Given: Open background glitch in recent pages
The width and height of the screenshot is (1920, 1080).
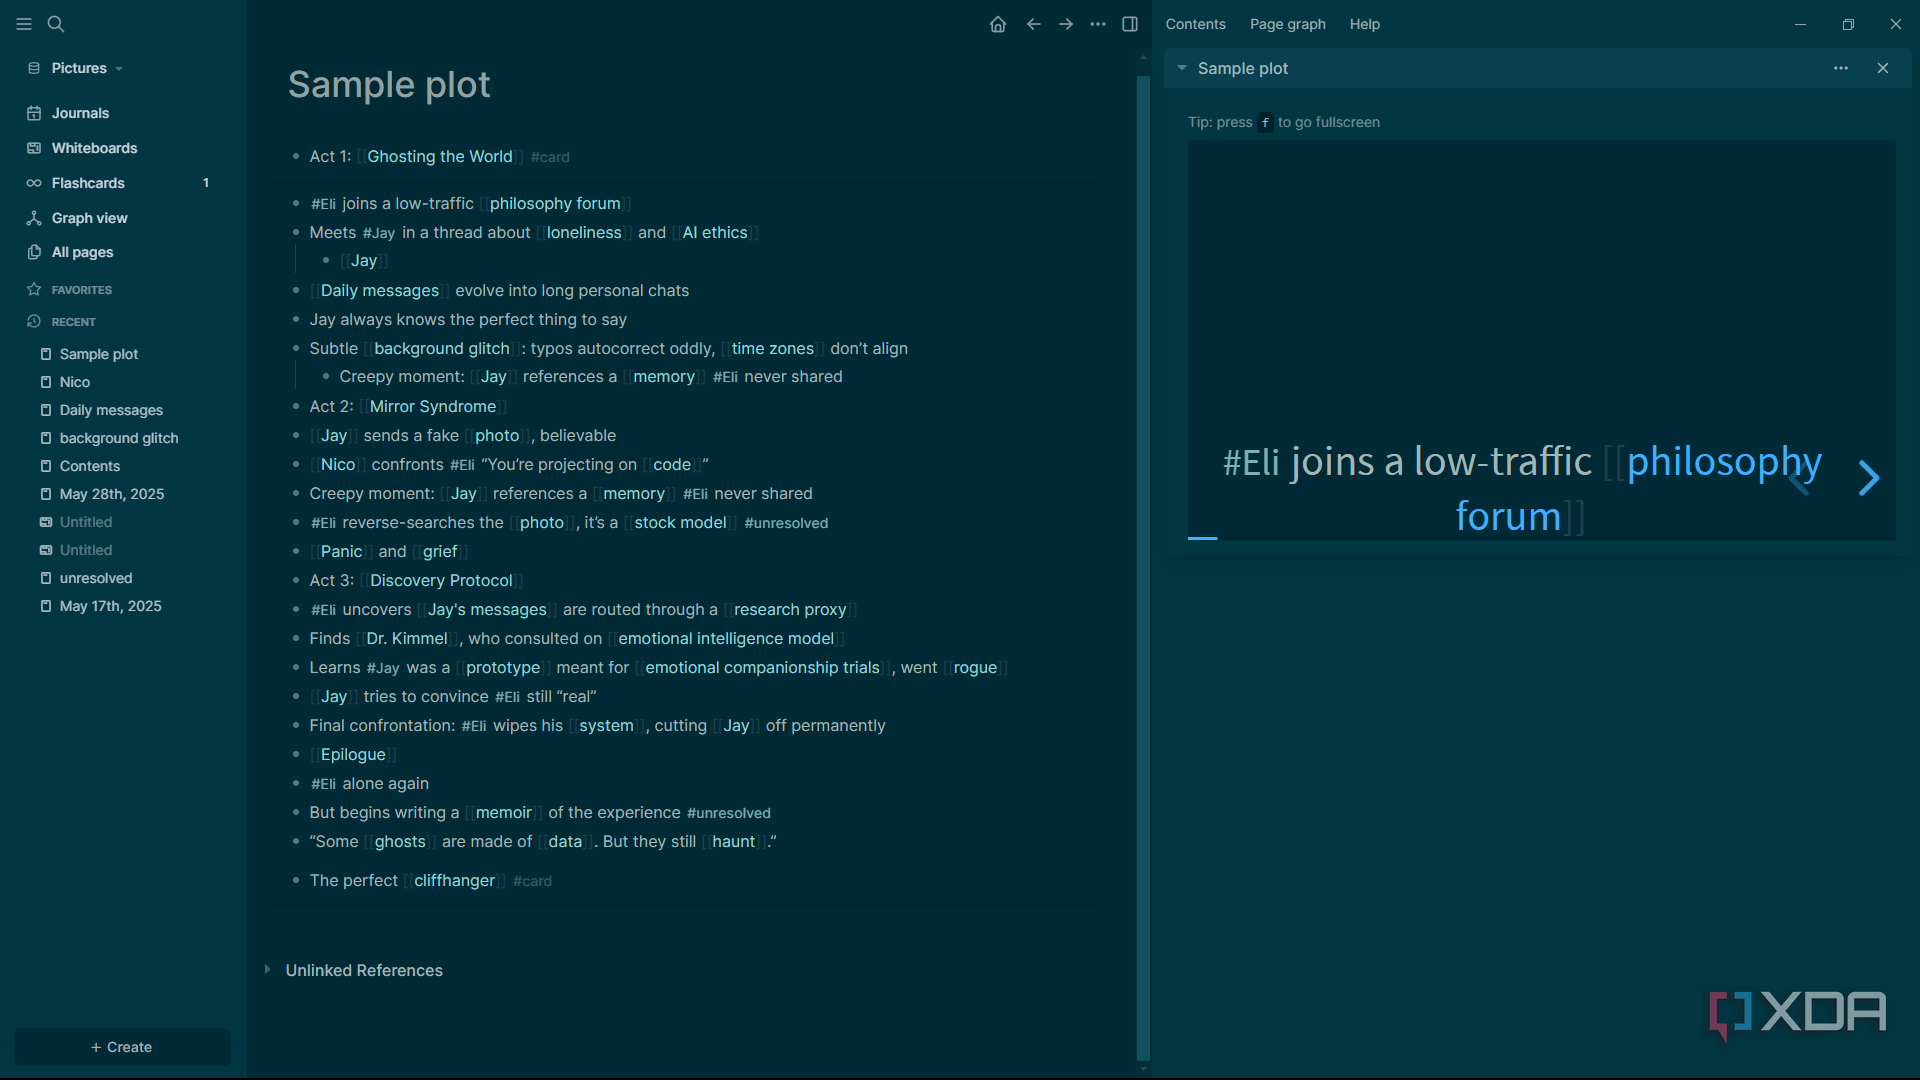Looking at the screenshot, I should pyautogui.click(x=119, y=438).
